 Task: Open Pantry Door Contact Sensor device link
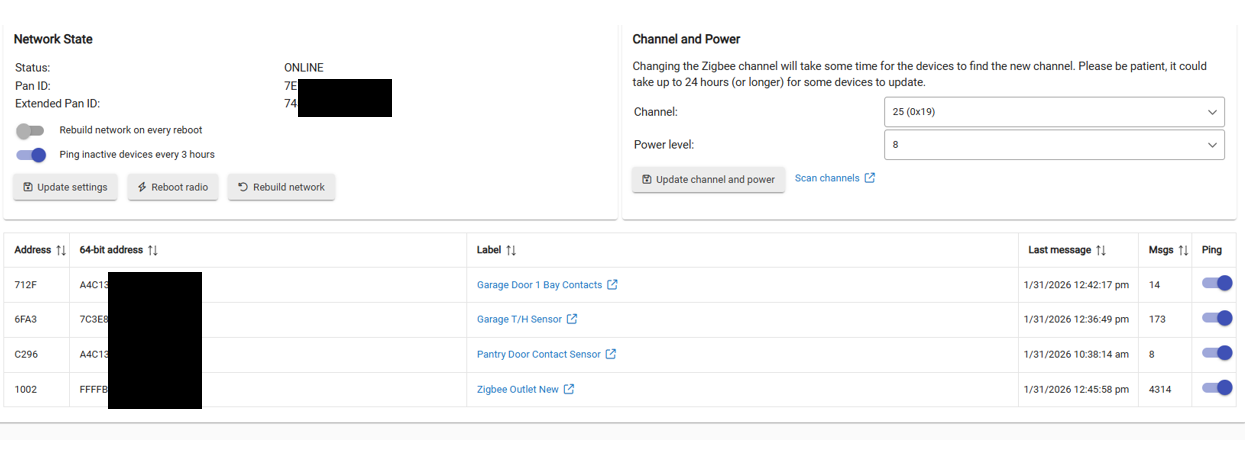point(538,354)
